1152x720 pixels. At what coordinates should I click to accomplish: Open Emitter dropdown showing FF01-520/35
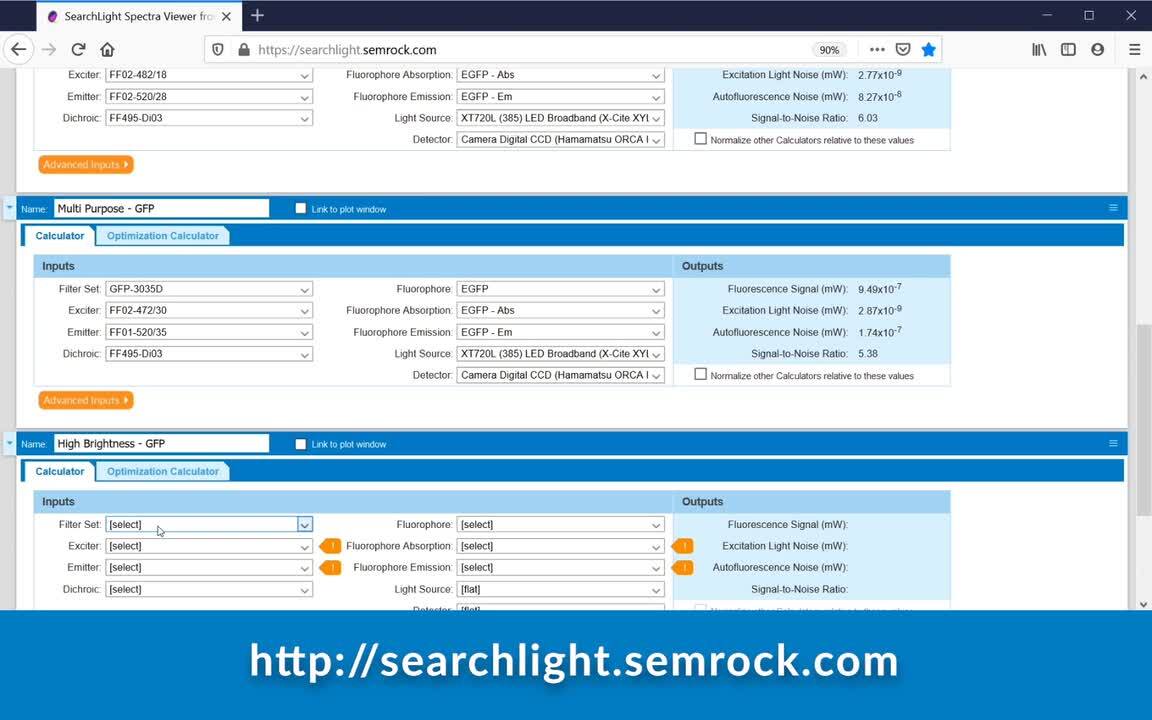click(209, 332)
